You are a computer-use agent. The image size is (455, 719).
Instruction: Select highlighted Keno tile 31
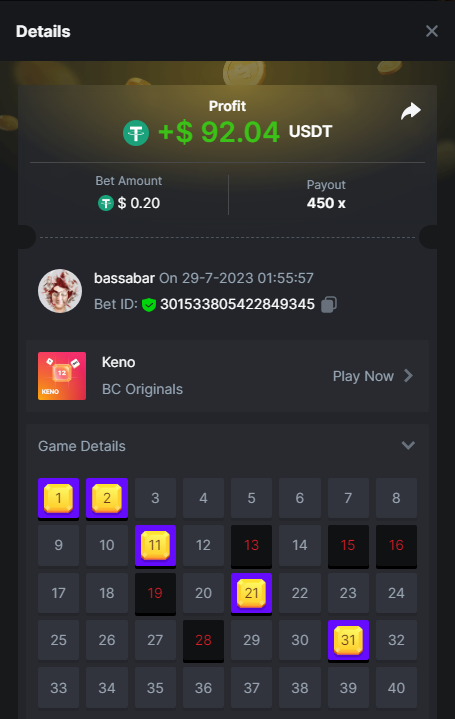click(x=348, y=641)
